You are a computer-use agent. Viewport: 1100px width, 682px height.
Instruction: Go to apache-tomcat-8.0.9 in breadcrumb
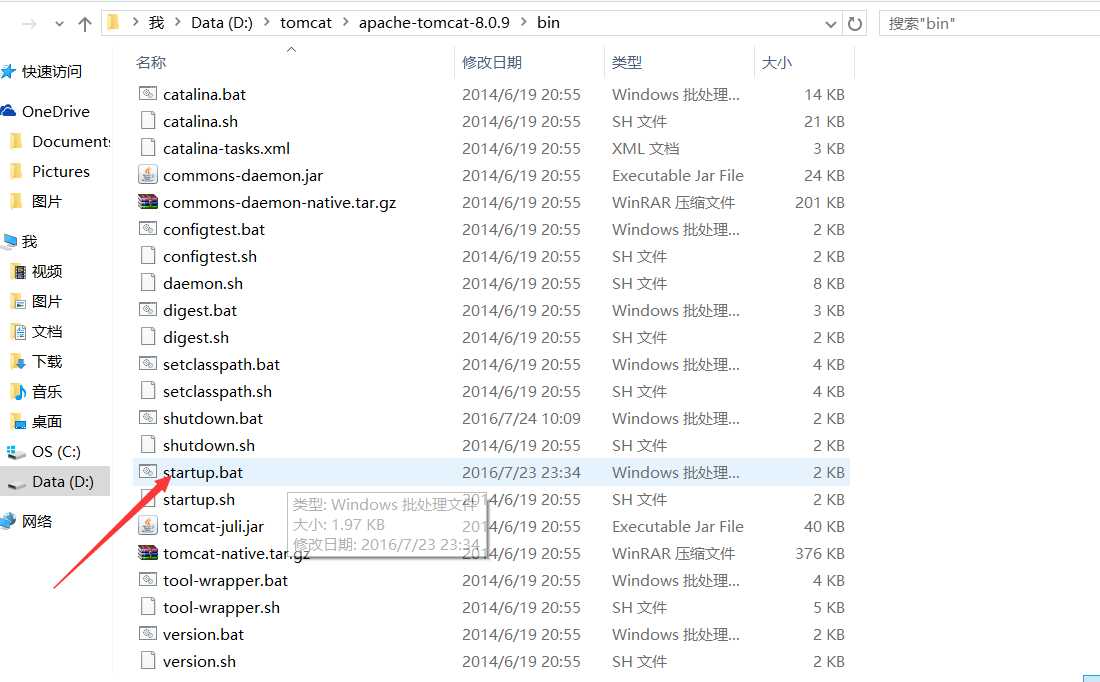tap(434, 22)
